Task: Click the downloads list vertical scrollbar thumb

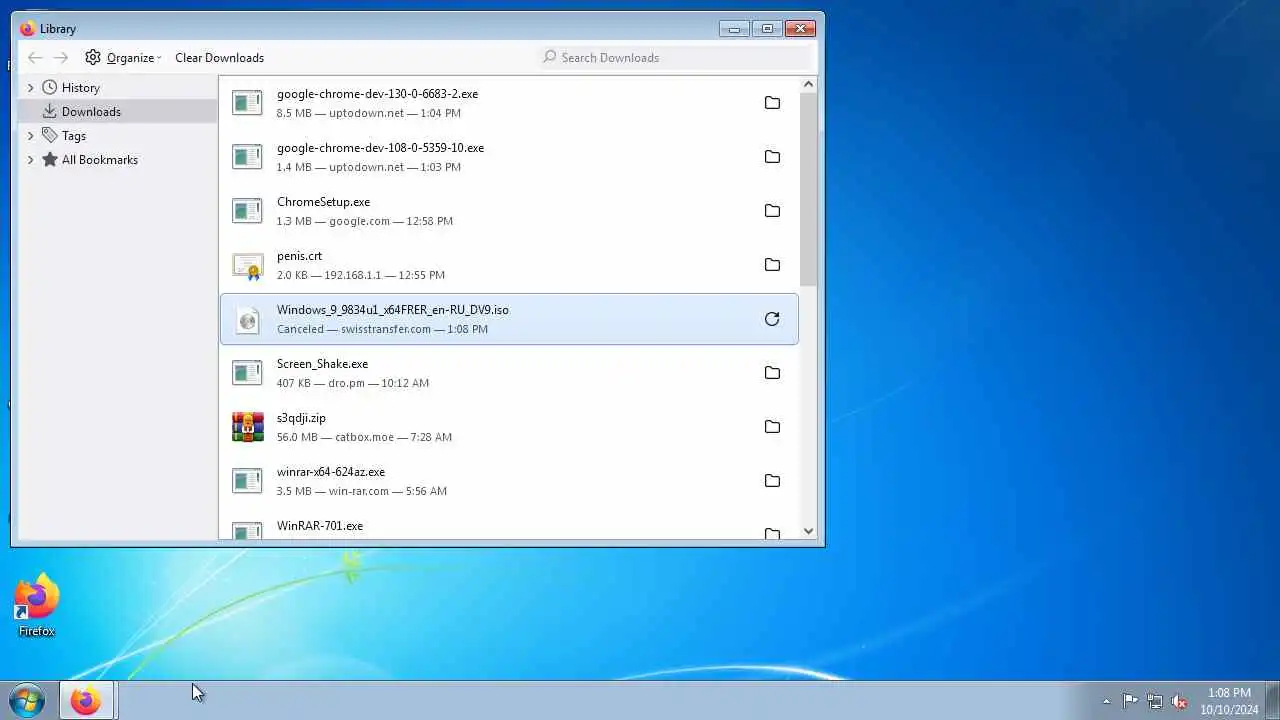Action: pyautogui.click(x=808, y=191)
